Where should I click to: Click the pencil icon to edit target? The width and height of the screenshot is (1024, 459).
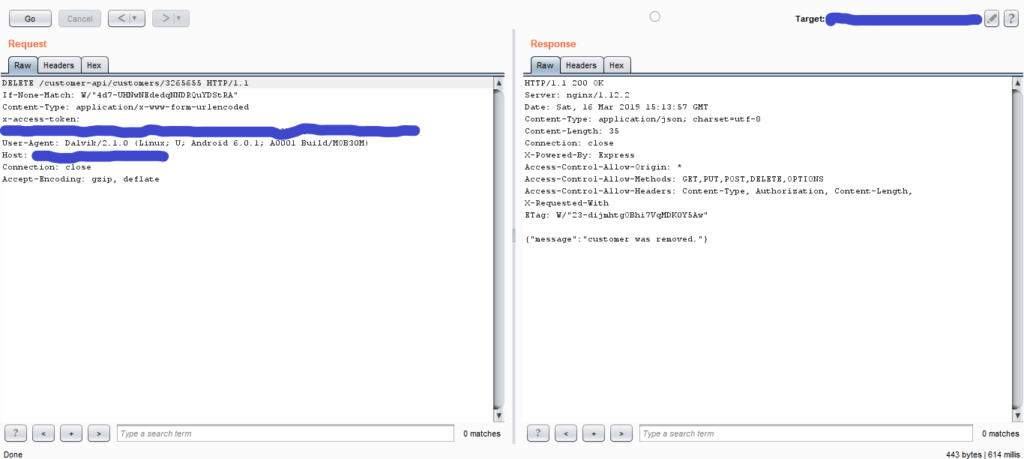(991, 18)
